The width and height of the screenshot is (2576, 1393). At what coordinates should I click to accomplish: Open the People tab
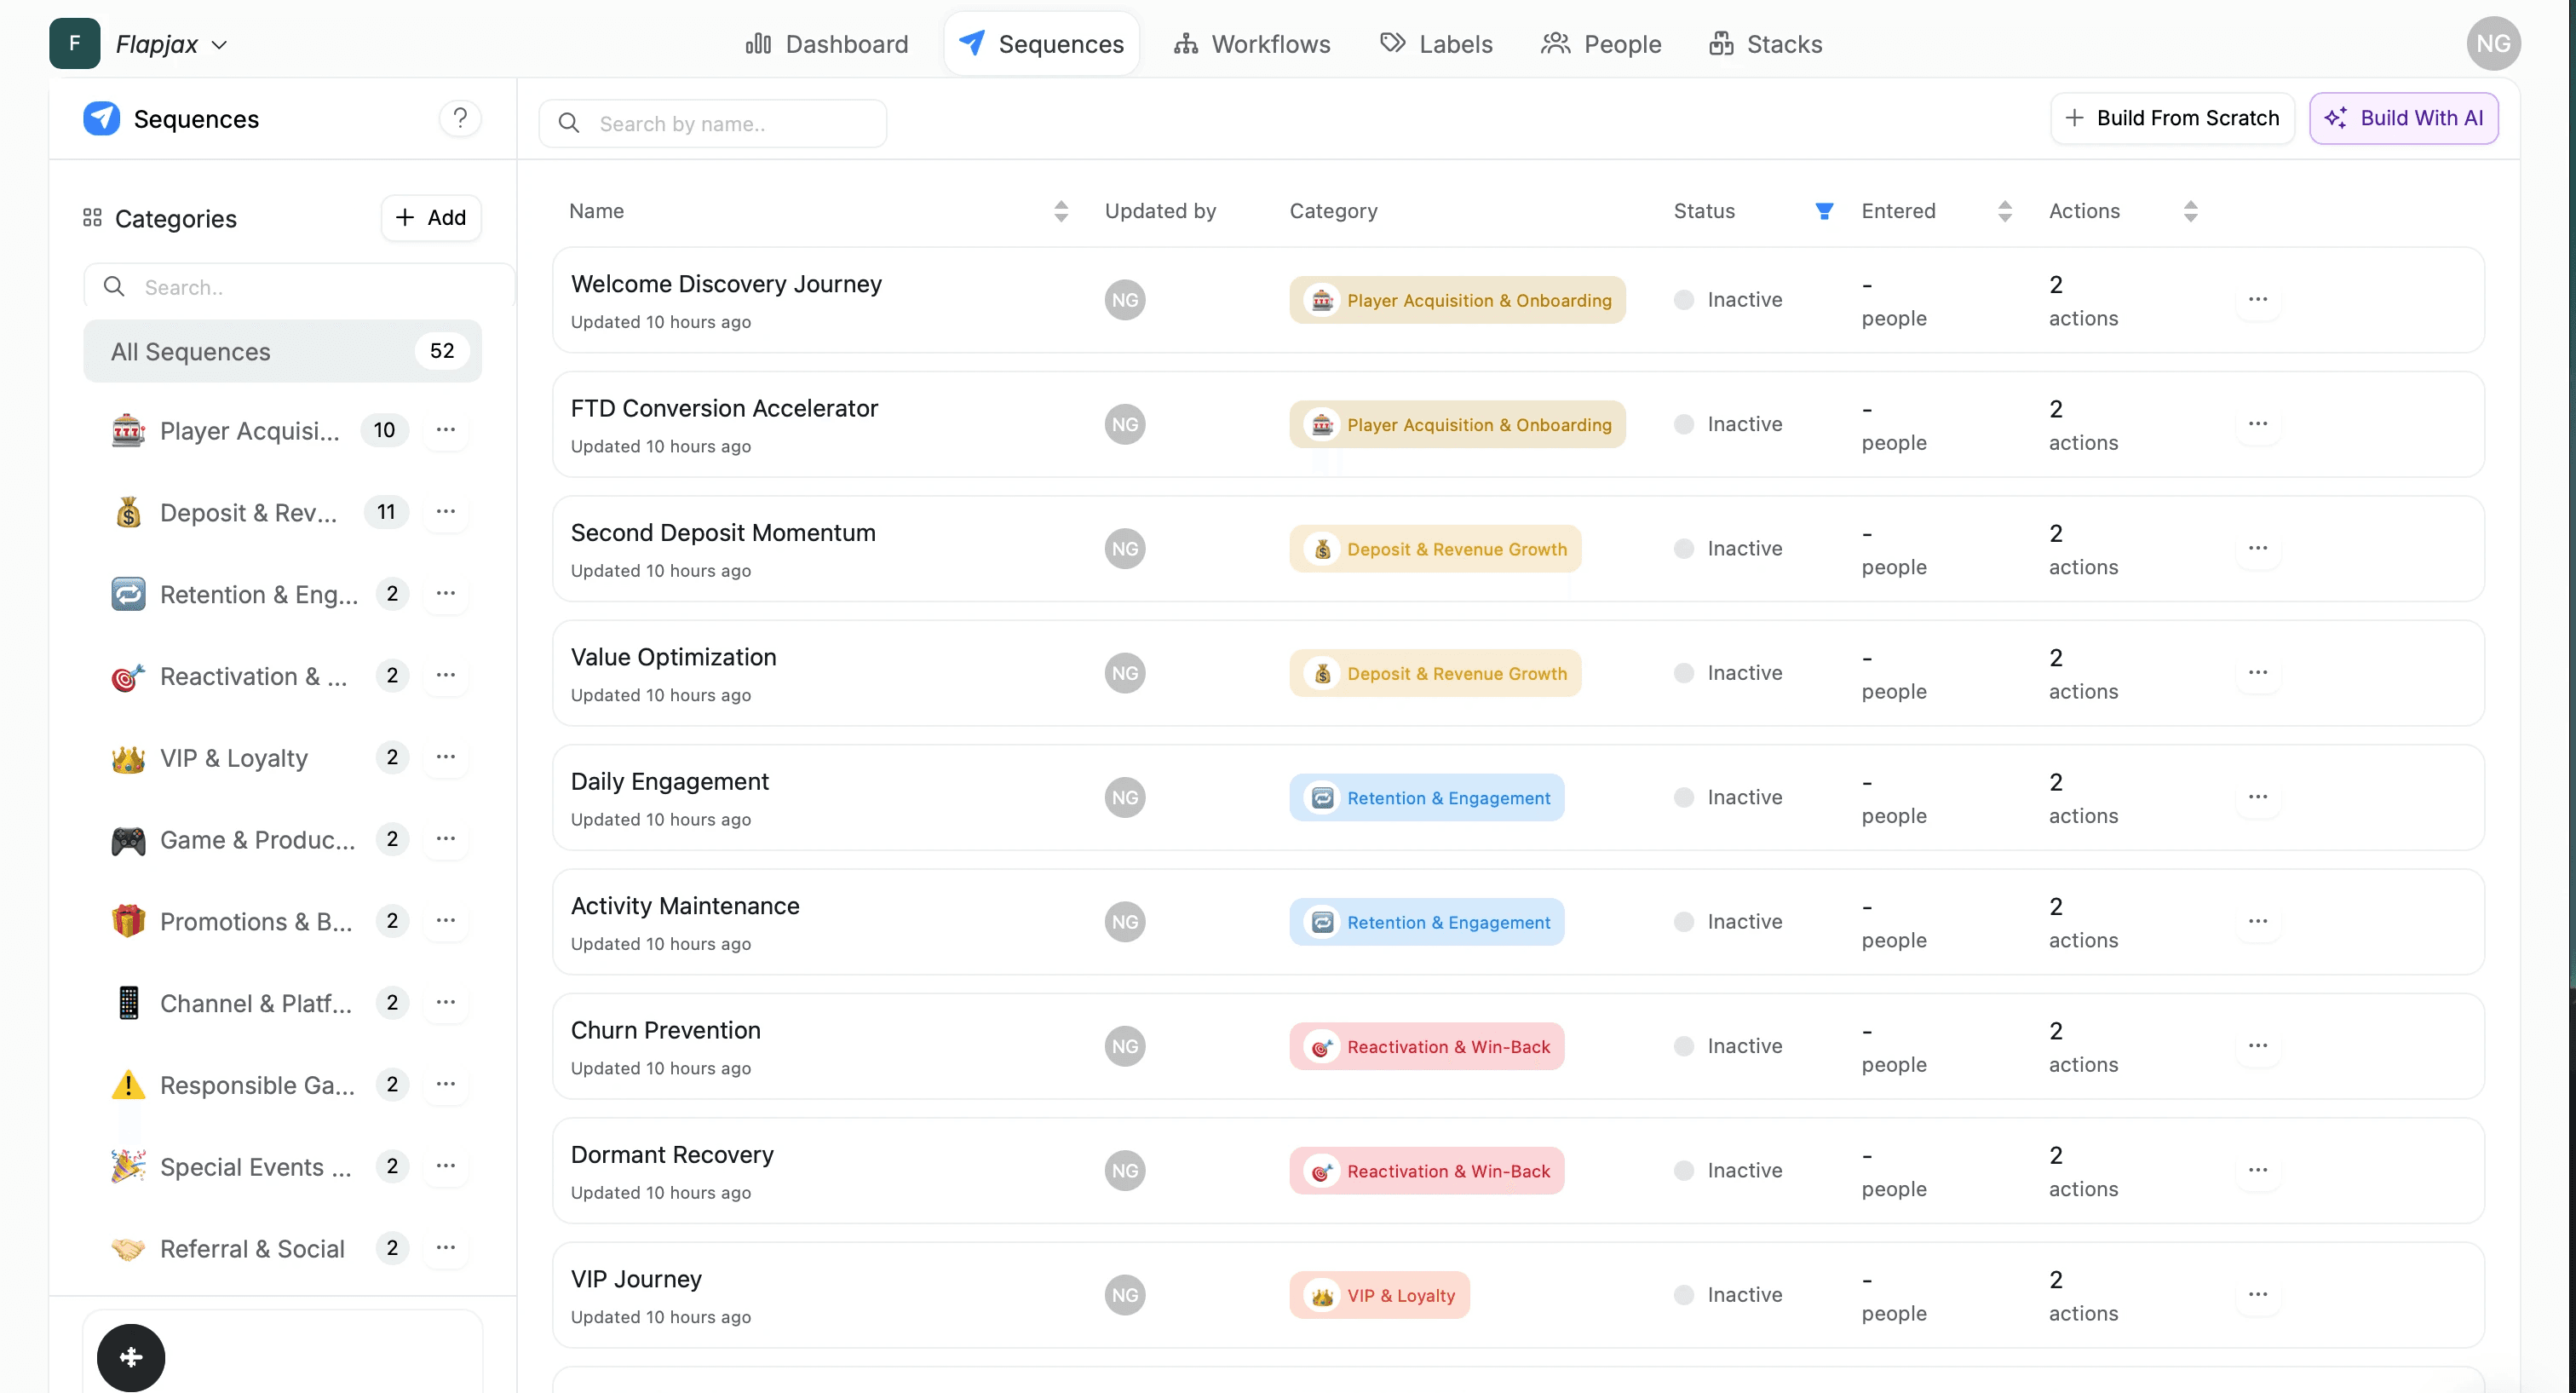[1601, 44]
